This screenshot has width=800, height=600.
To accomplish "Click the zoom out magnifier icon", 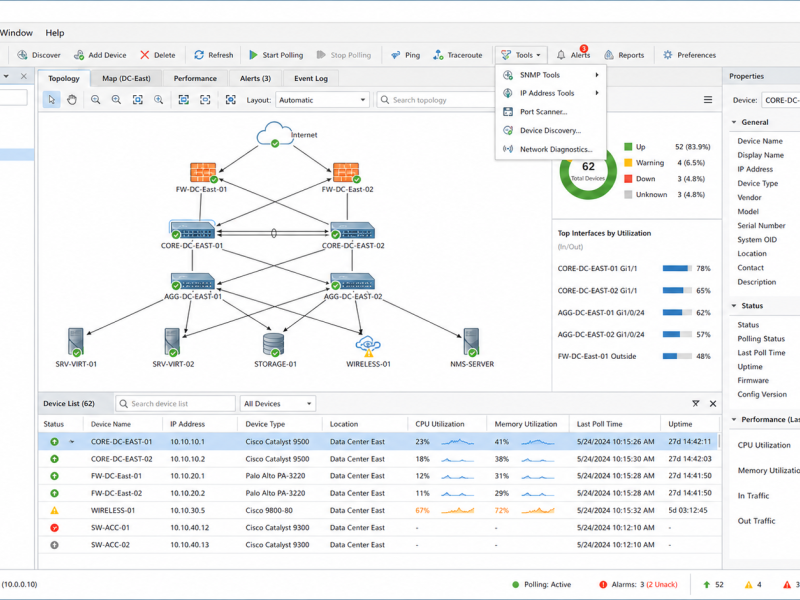I will pos(95,100).
